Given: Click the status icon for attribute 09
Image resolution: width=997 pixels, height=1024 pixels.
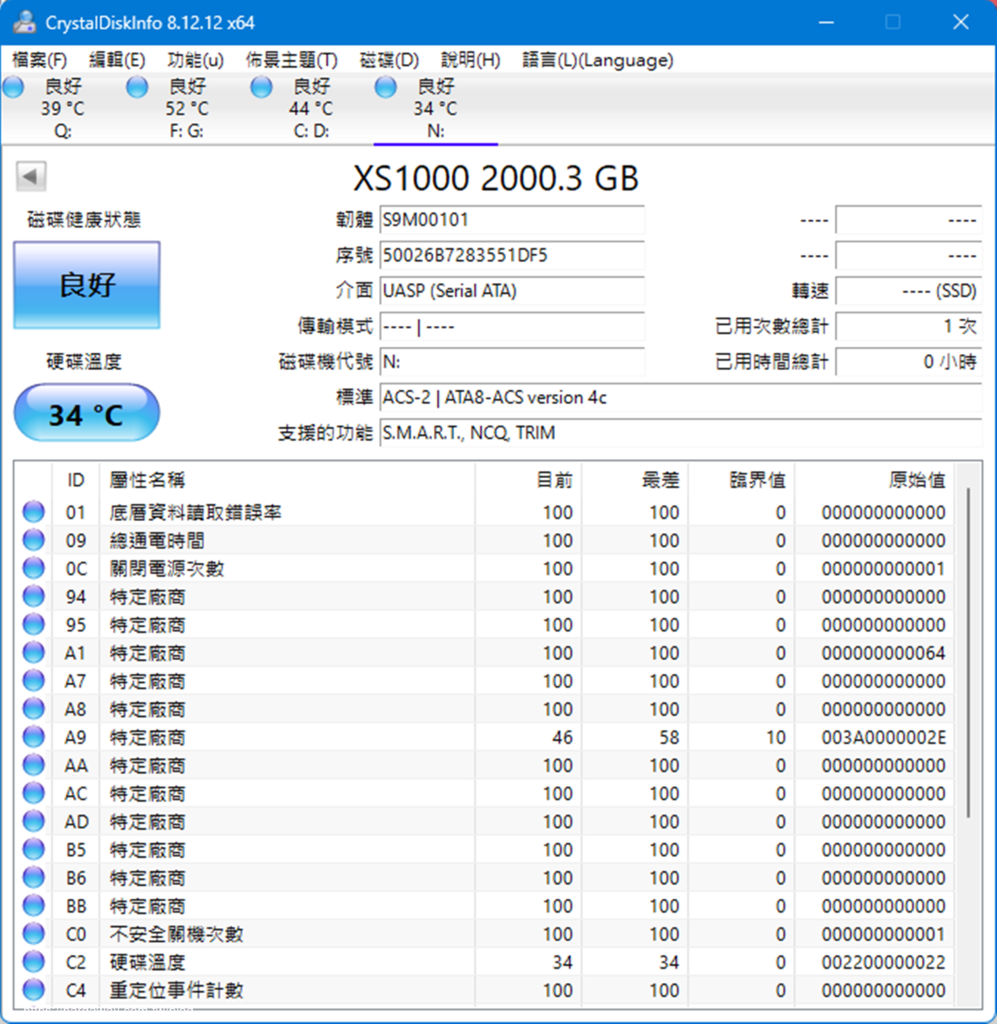Looking at the screenshot, I should click(33, 540).
